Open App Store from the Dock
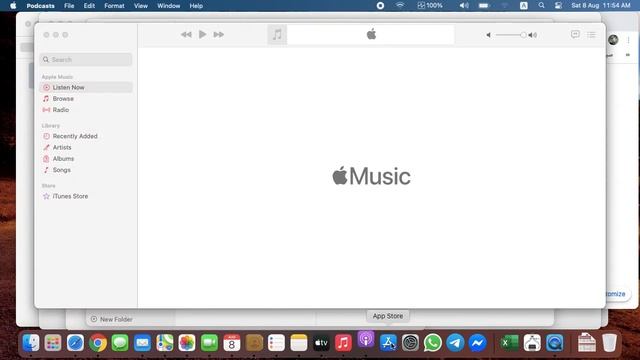This screenshot has width=640, height=360. click(388, 343)
